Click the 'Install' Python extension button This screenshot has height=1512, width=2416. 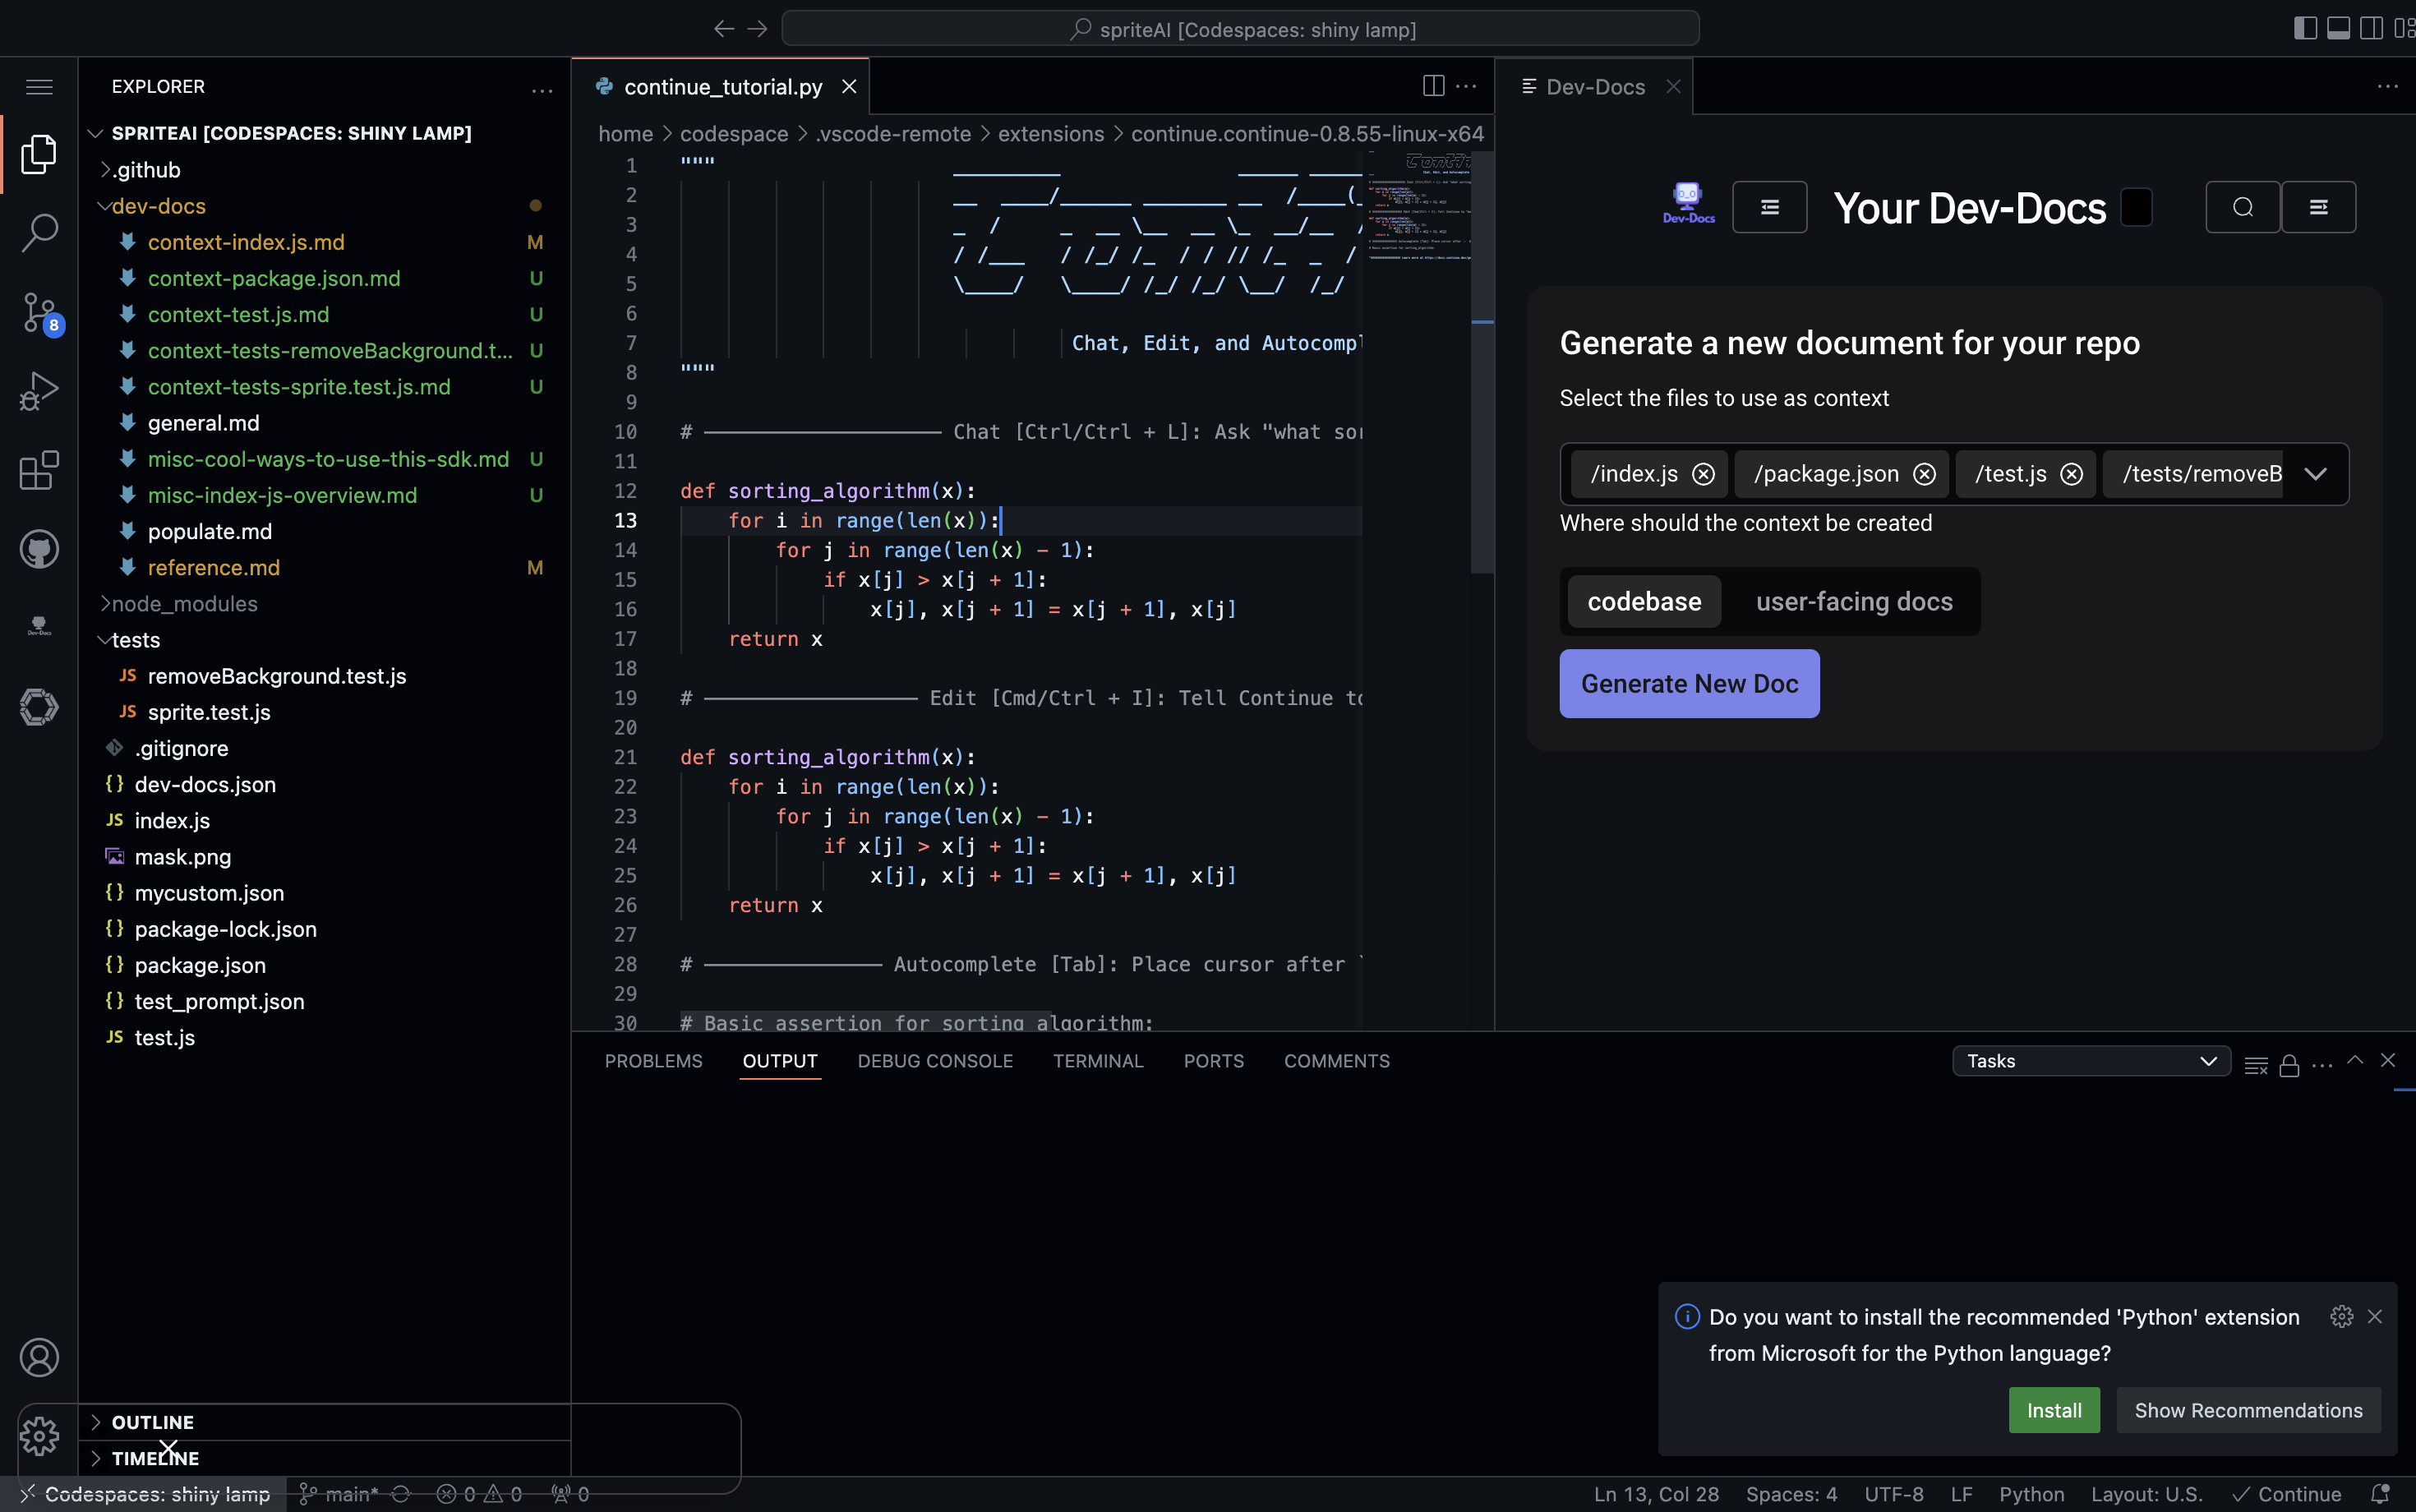point(2054,1408)
